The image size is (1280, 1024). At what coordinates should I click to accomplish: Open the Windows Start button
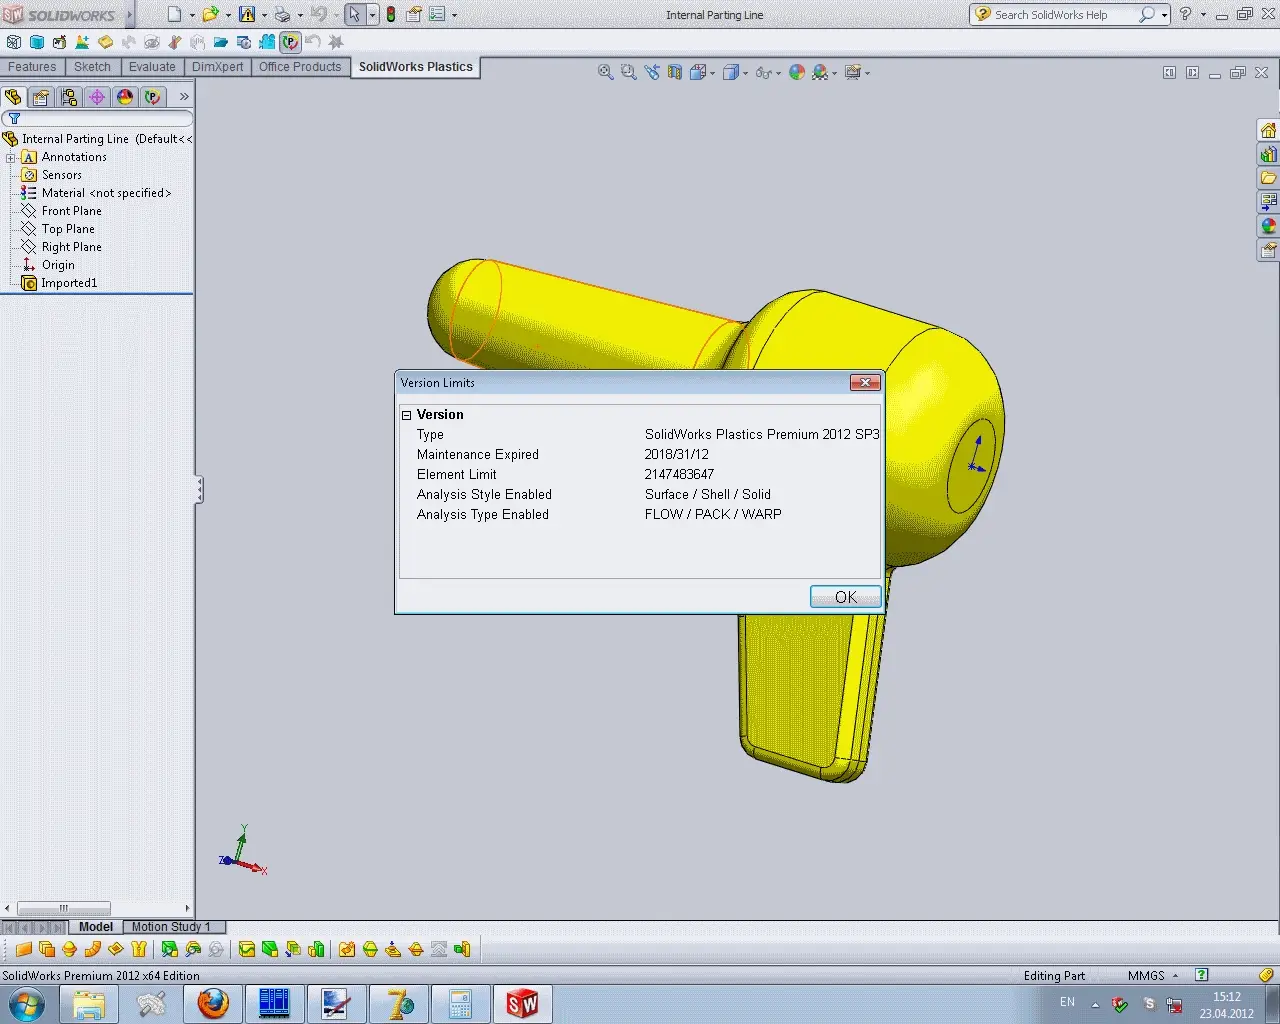pyautogui.click(x=26, y=1004)
